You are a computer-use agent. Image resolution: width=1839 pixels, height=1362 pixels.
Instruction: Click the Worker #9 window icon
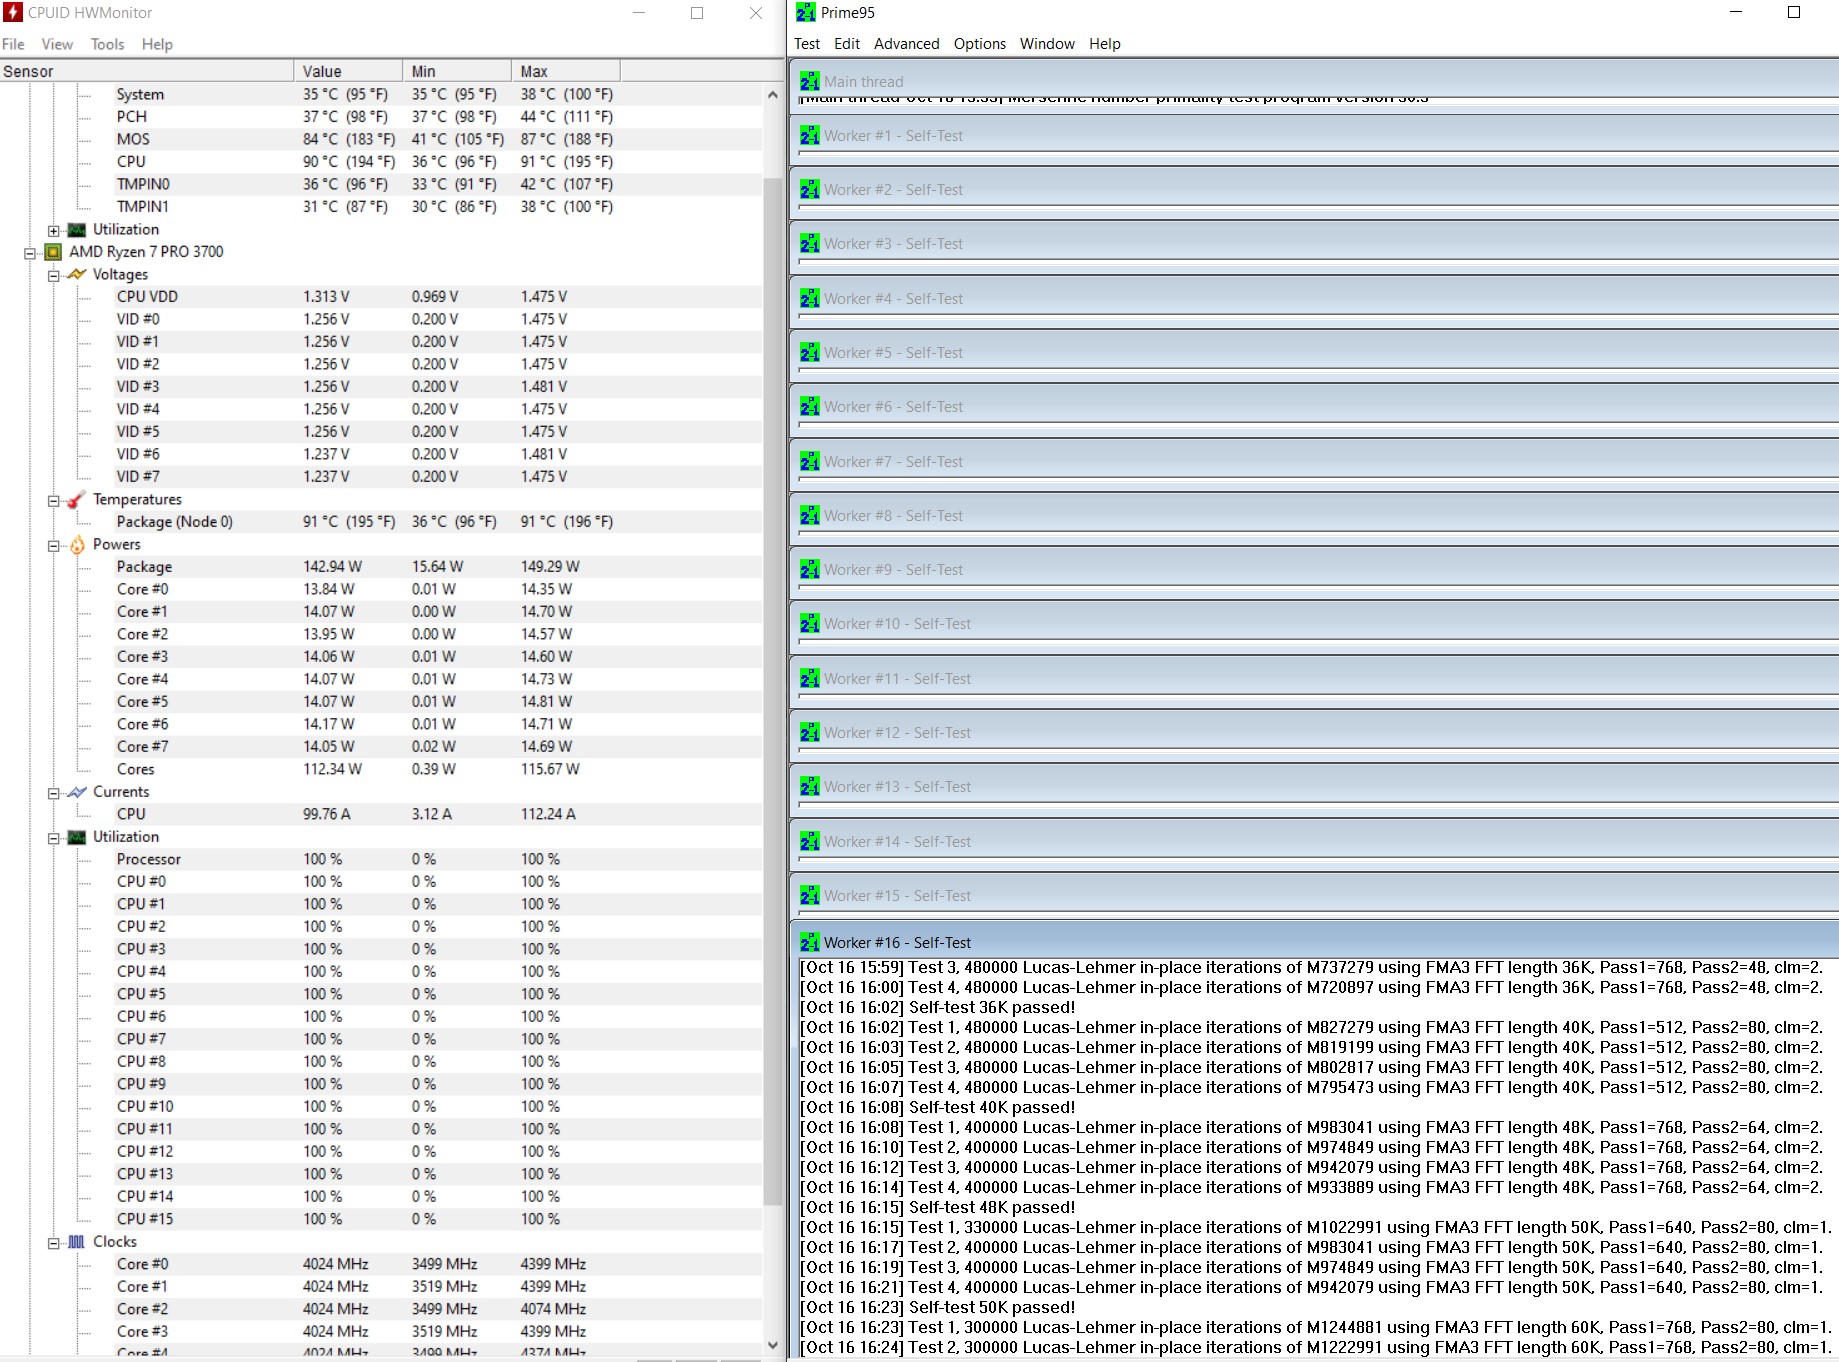[x=810, y=569]
